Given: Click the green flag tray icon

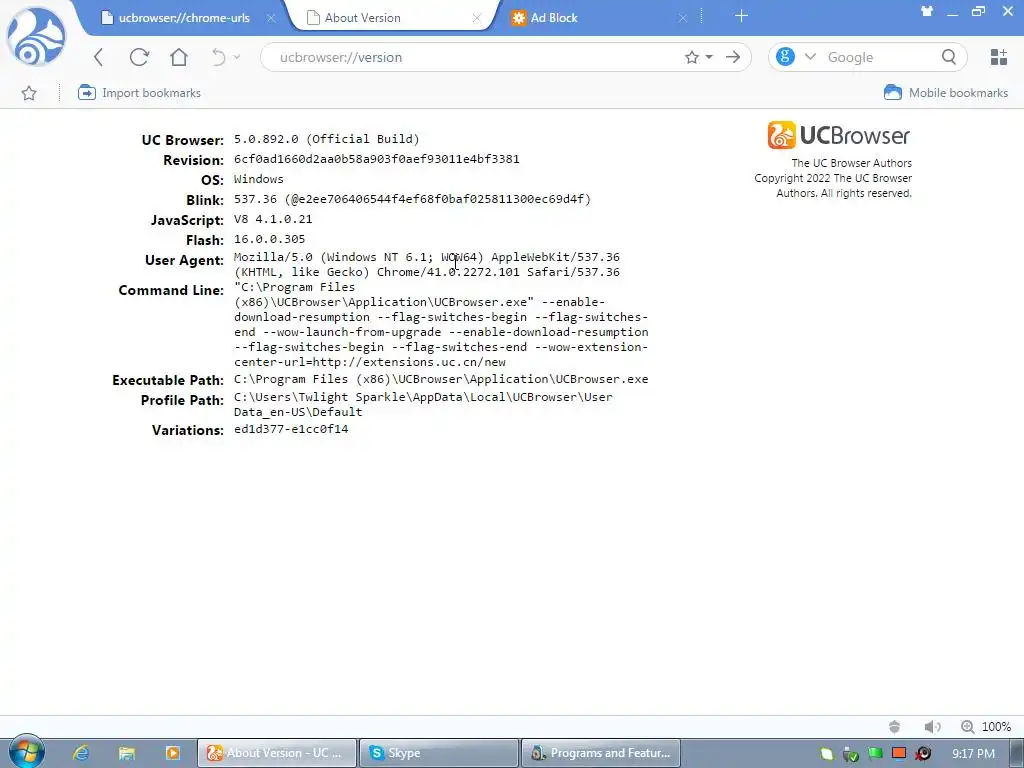Looking at the screenshot, I should [875, 753].
